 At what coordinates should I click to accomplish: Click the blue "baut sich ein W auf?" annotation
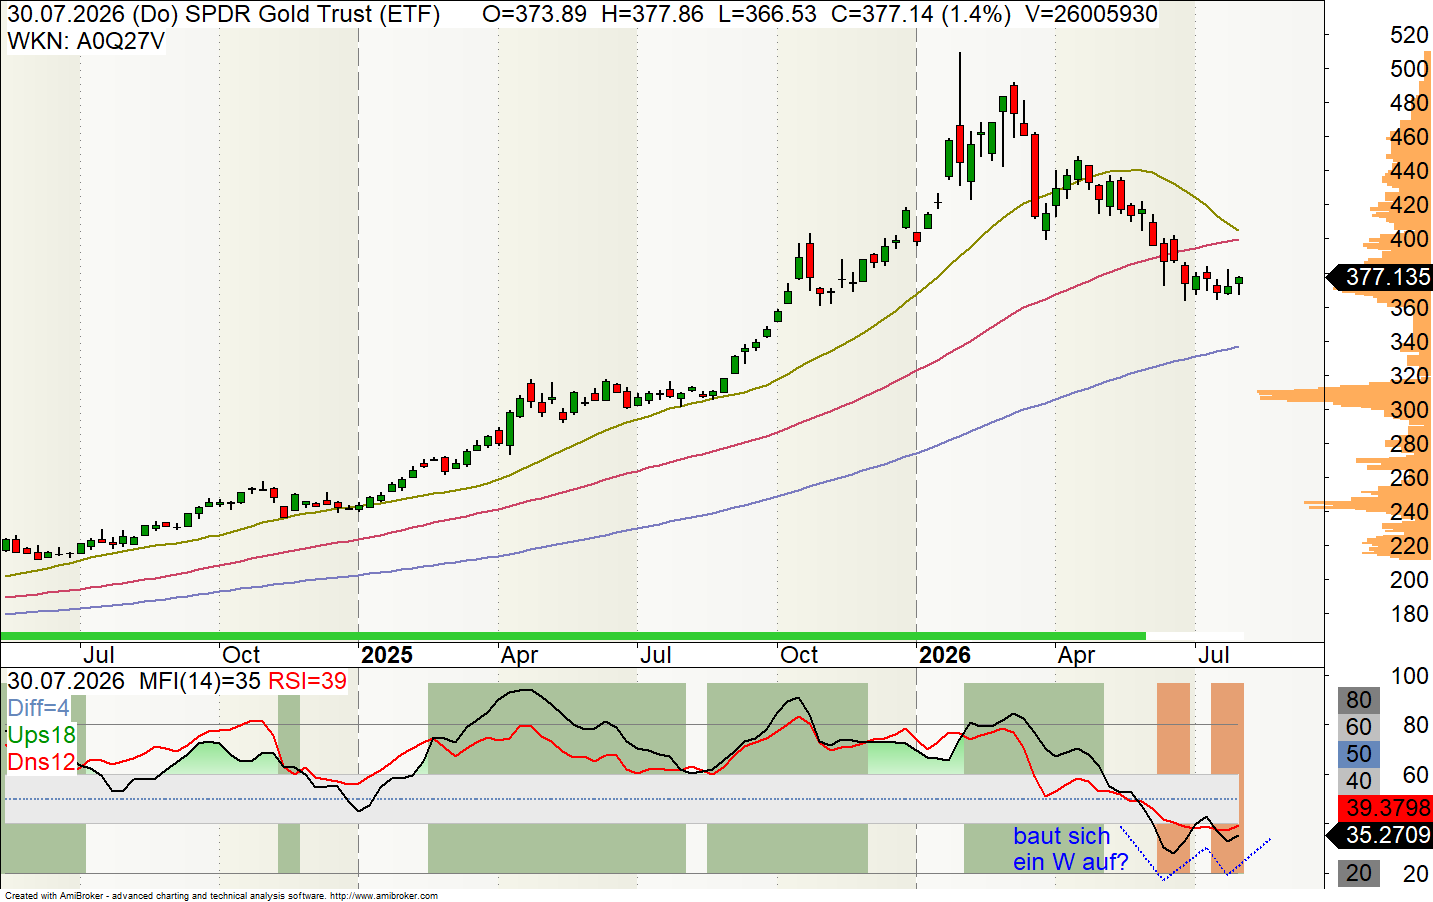tap(1070, 849)
